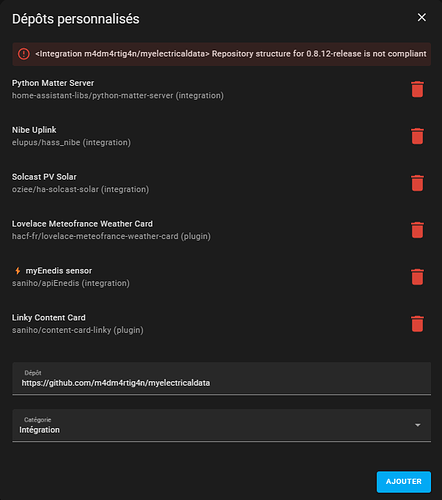
Task: Click the repository not compliant error message
Action: 231,54
